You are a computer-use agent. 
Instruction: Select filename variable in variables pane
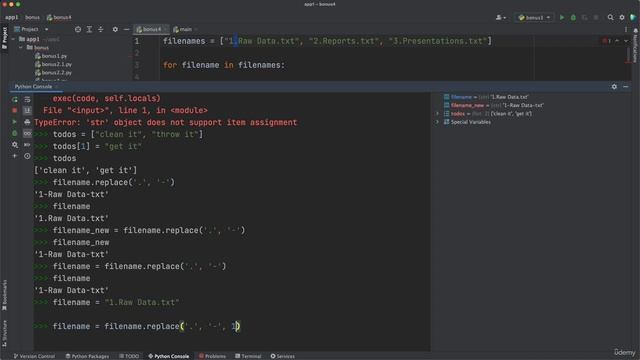coord(486,97)
